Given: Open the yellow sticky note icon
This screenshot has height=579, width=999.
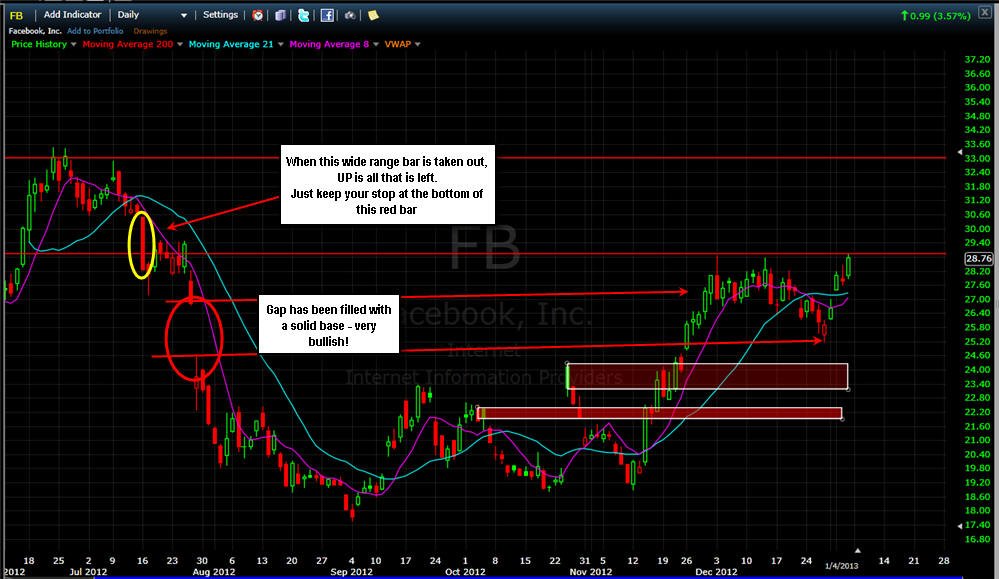Looking at the screenshot, I should pos(373,15).
